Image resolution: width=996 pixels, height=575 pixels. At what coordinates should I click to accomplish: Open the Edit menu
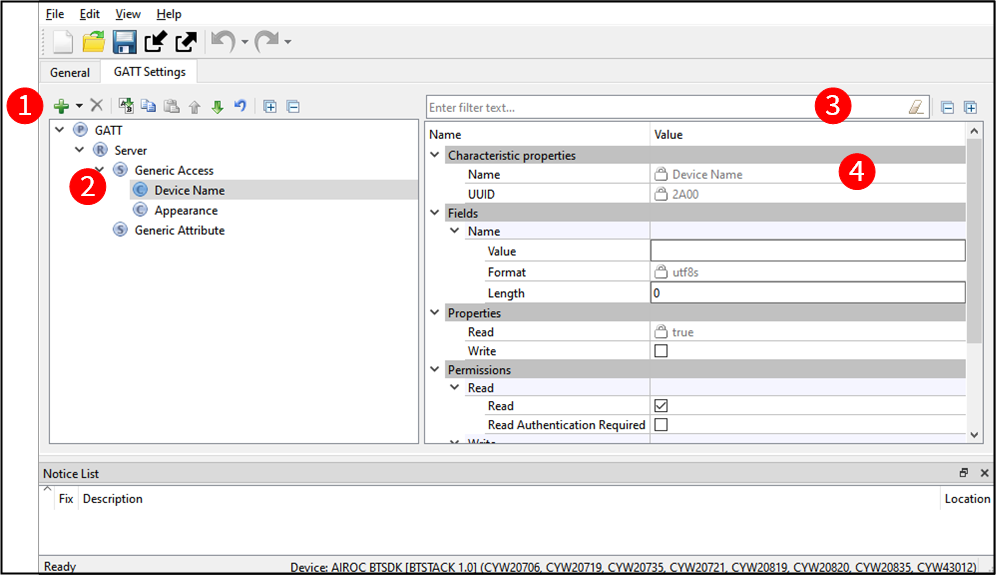pos(90,14)
